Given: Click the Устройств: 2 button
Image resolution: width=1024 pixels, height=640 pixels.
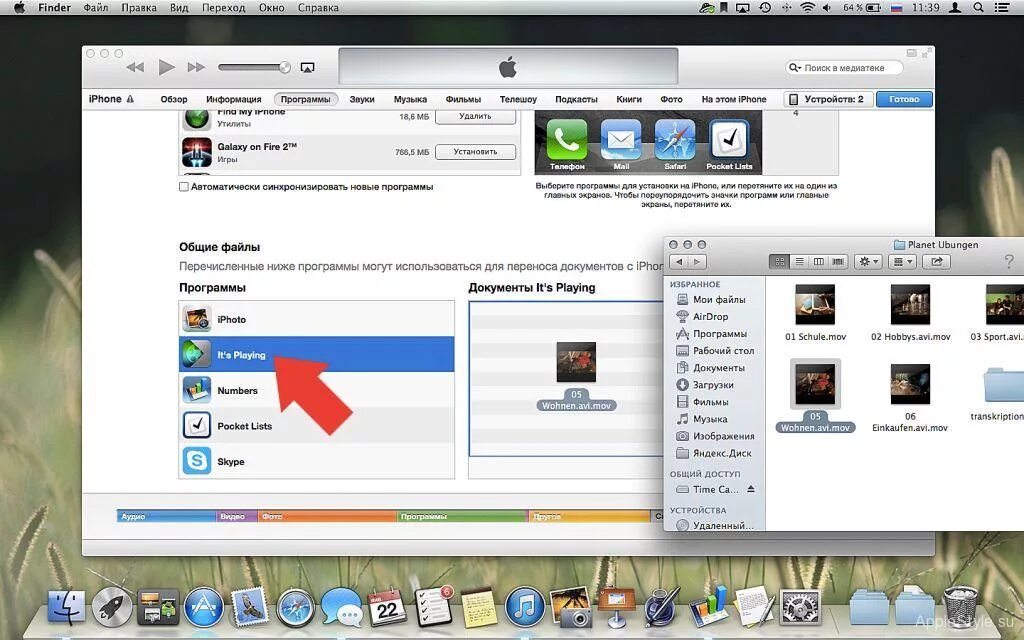Looking at the screenshot, I should pos(827,99).
